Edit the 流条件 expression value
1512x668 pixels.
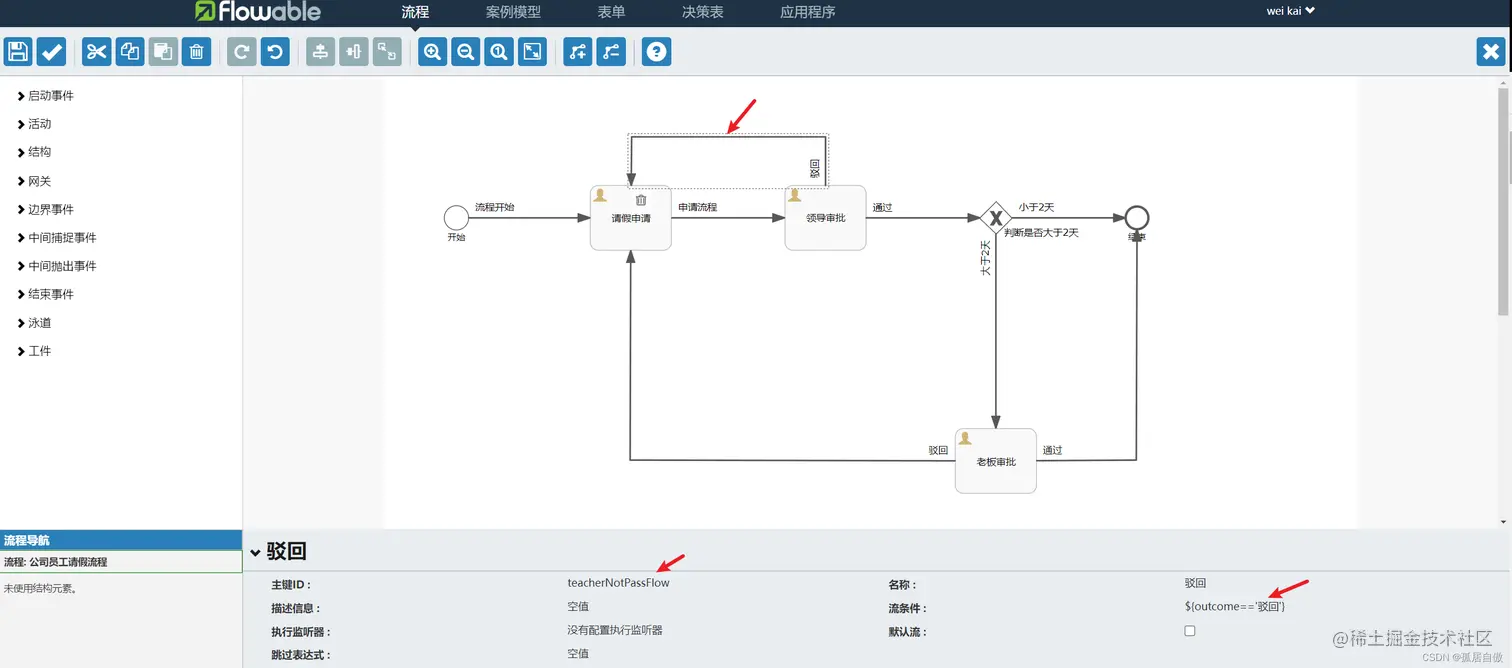(1235, 607)
